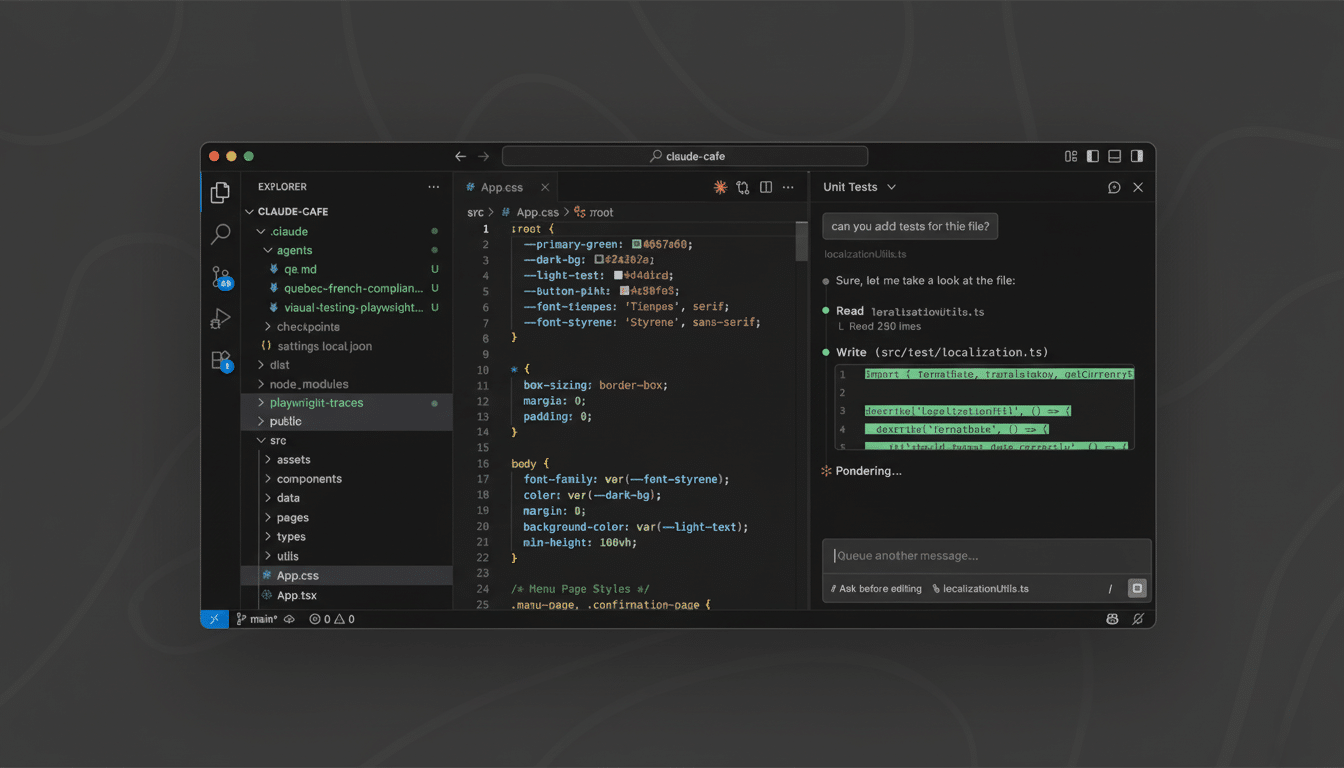Image resolution: width=1344 pixels, height=768 pixels.
Task: Toggle the bottom panel layout button
Action: 1114,156
